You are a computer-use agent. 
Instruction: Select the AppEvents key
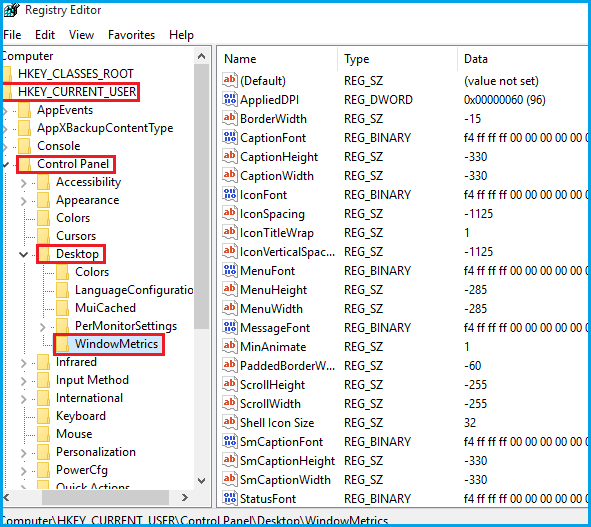click(65, 110)
